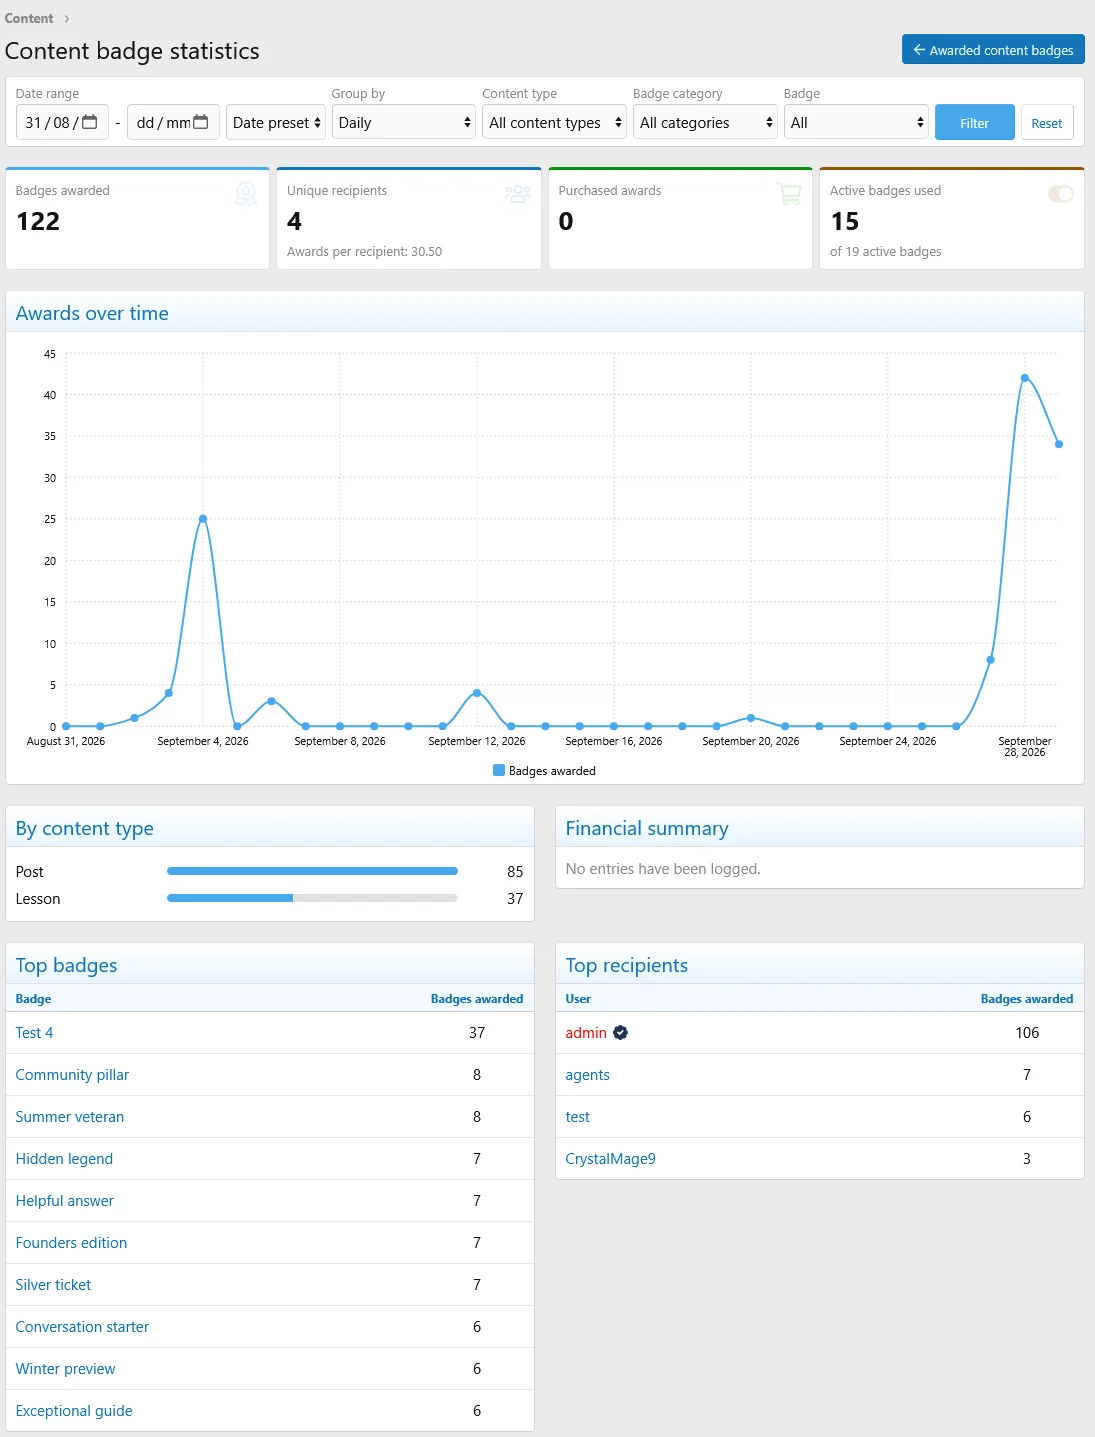Open the All content types dropdown
This screenshot has width=1095, height=1437.
coord(554,123)
